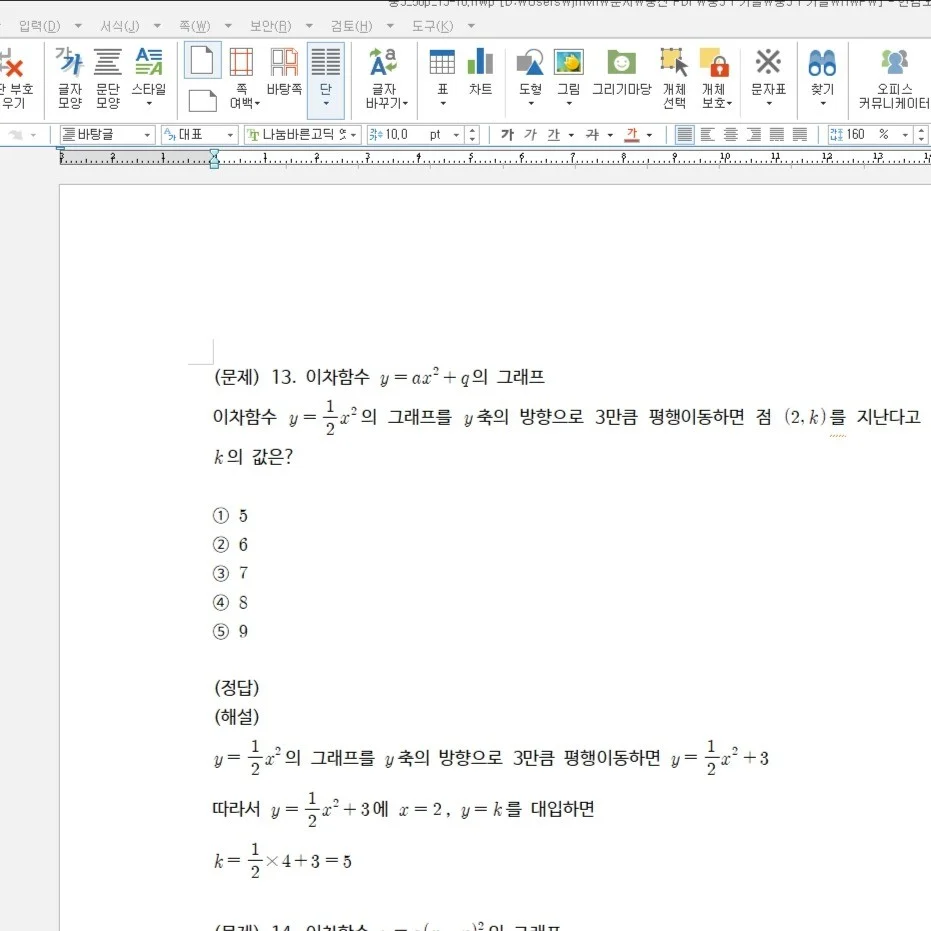The image size is (931, 931).
Task: Click the (정답) answer label
Action: 236,688
